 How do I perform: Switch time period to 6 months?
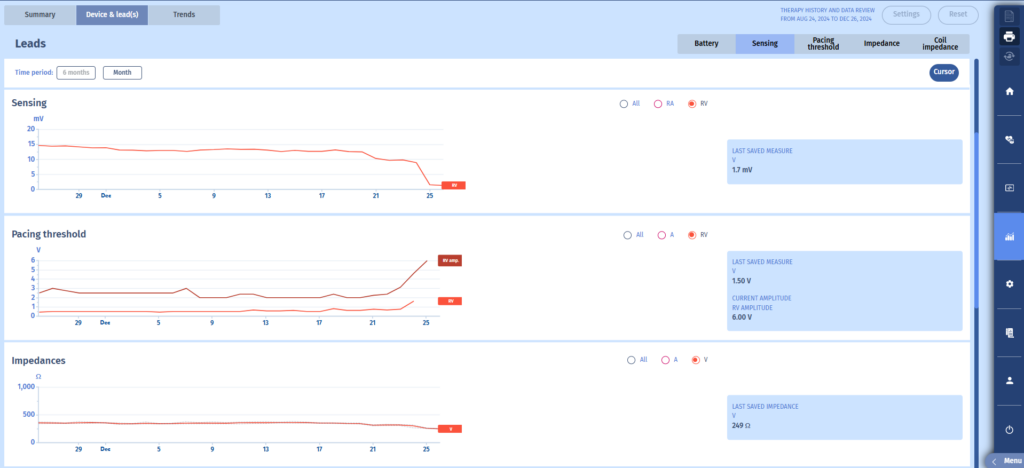pyautogui.click(x=75, y=73)
